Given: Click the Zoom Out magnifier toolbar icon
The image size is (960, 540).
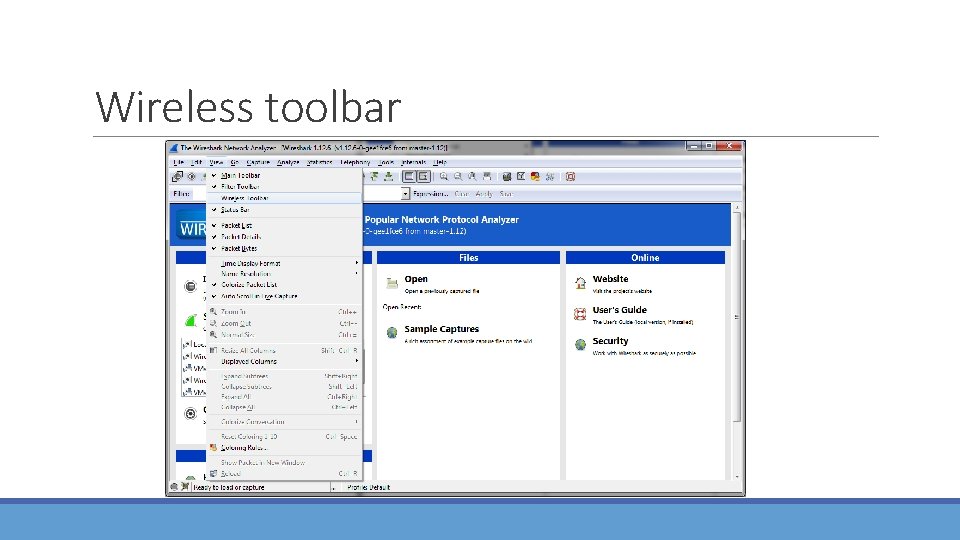Looking at the screenshot, I should pyautogui.click(x=458, y=176).
